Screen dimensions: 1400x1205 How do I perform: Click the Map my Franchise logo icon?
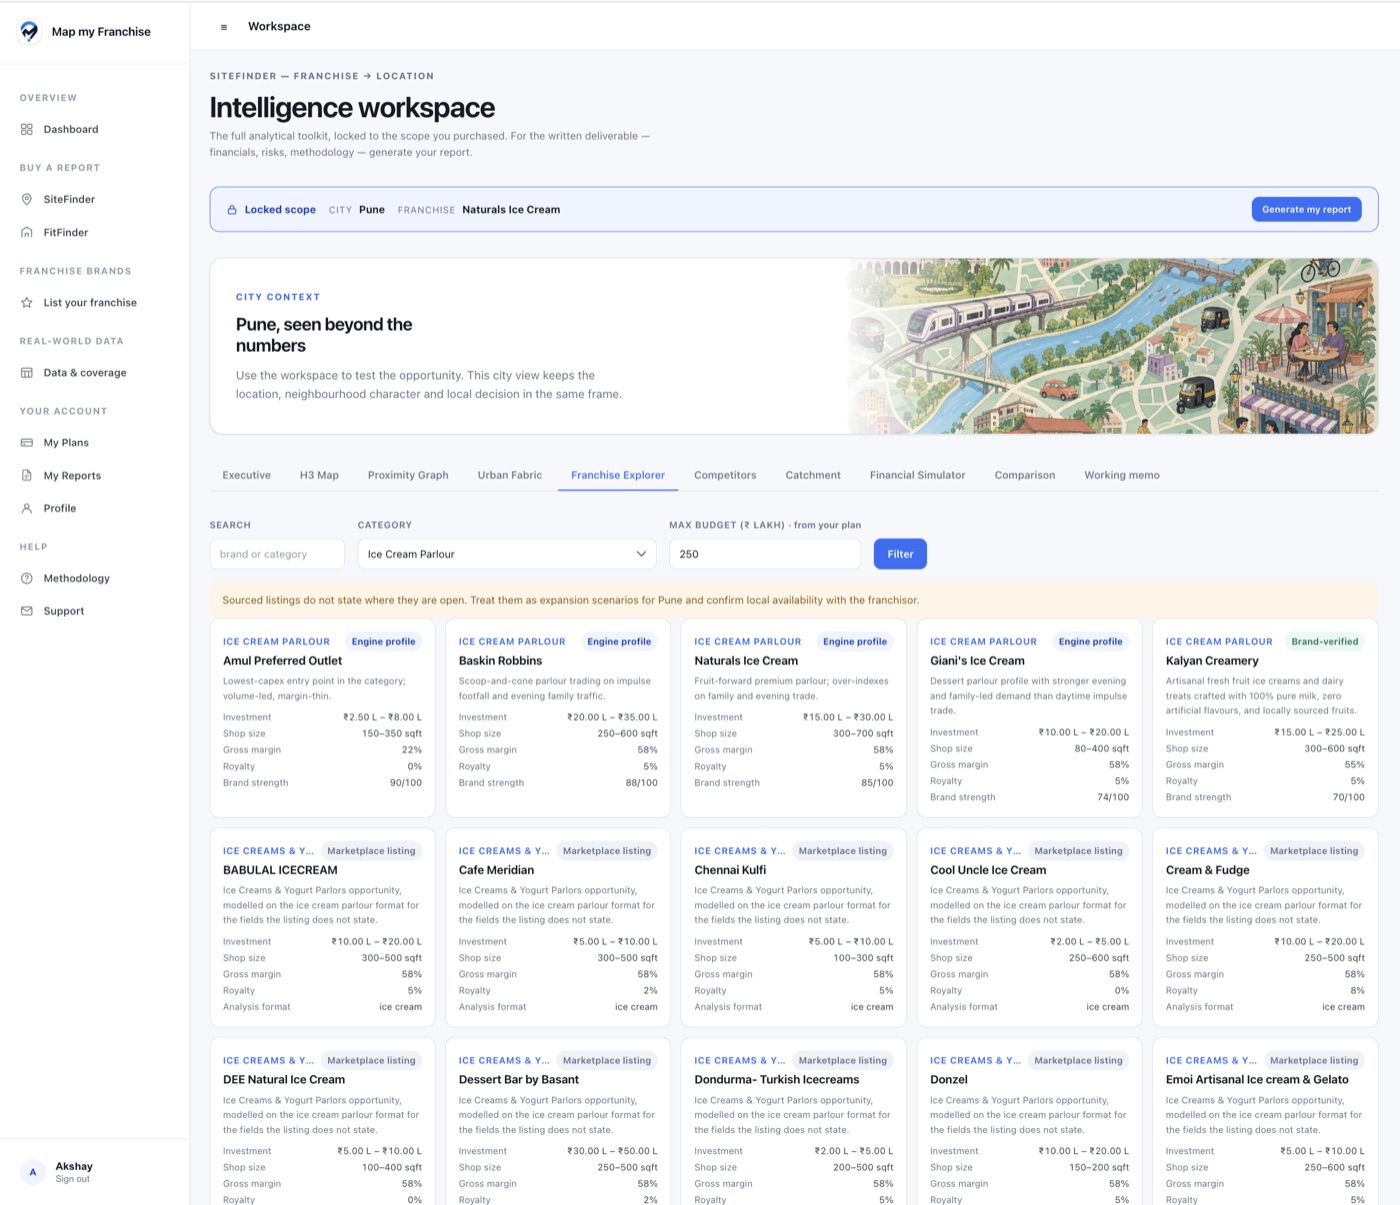tap(29, 31)
